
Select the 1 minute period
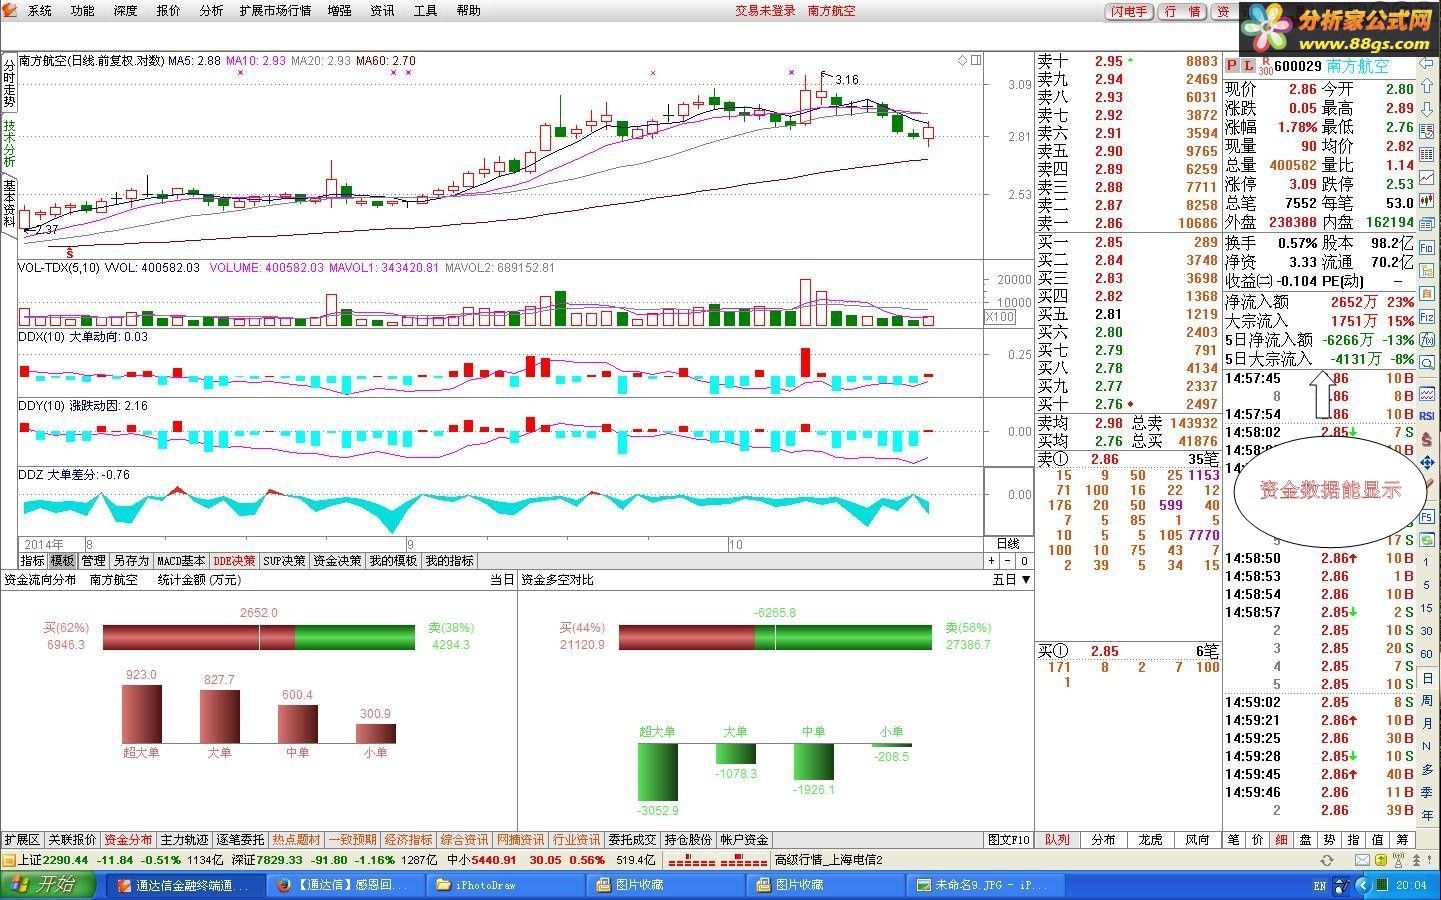pos(1426,562)
